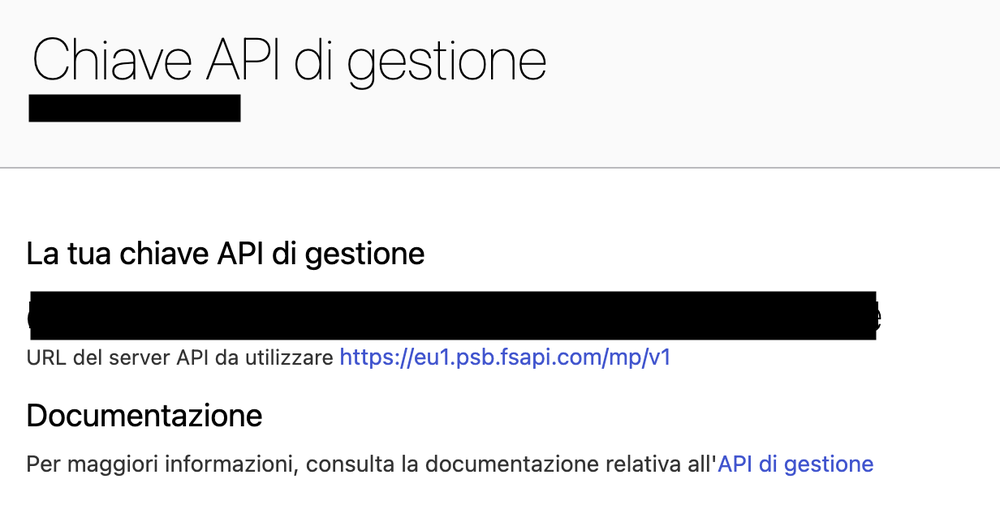Screen dimensions: 1000x509
Task: Click the word "consulta" in the documentation sentence
Action: click(x=348, y=464)
